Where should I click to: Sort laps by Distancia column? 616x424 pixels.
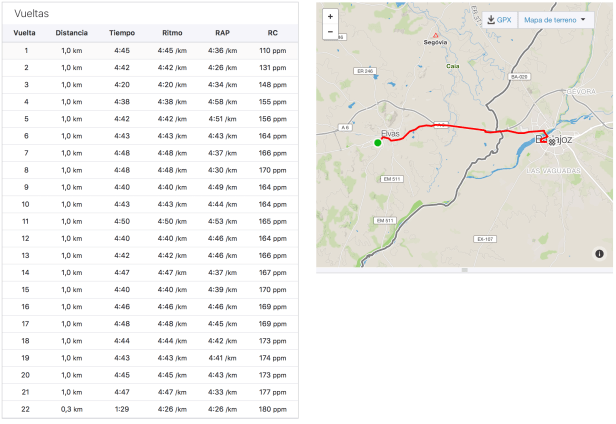tap(72, 33)
